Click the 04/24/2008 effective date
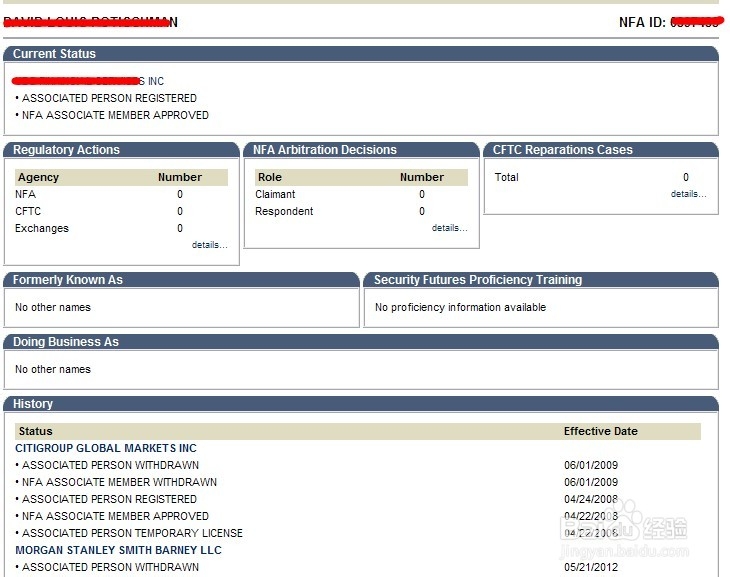The image size is (730, 577). tap(591, 499)
